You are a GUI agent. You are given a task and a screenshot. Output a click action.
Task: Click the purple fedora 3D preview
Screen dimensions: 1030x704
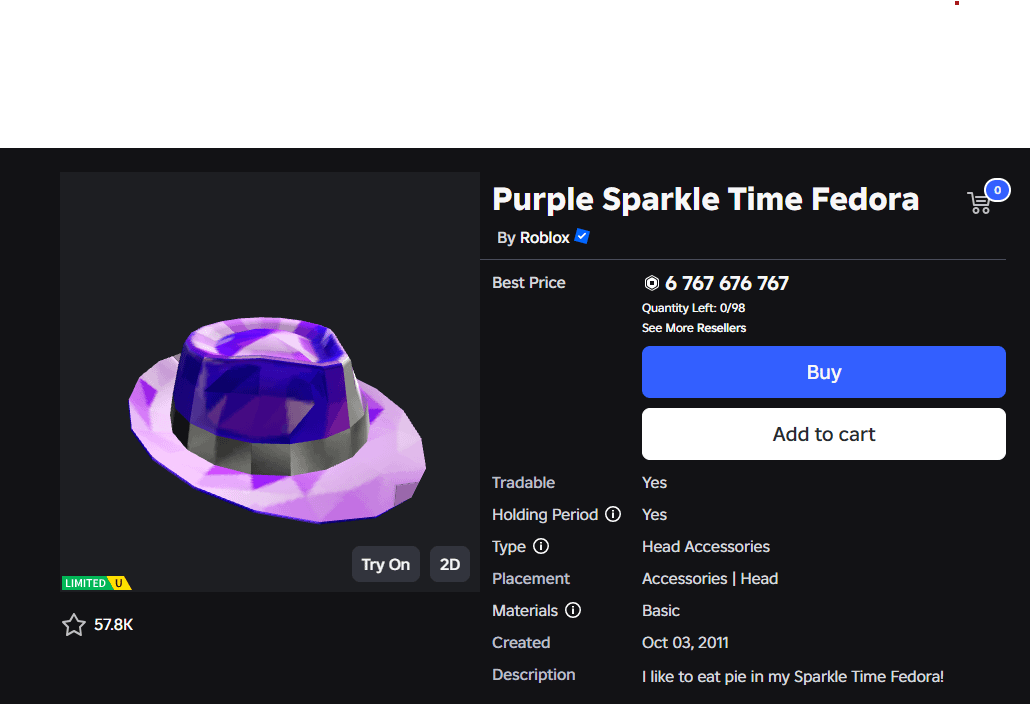pyautogui.click(x=276, y=420)
